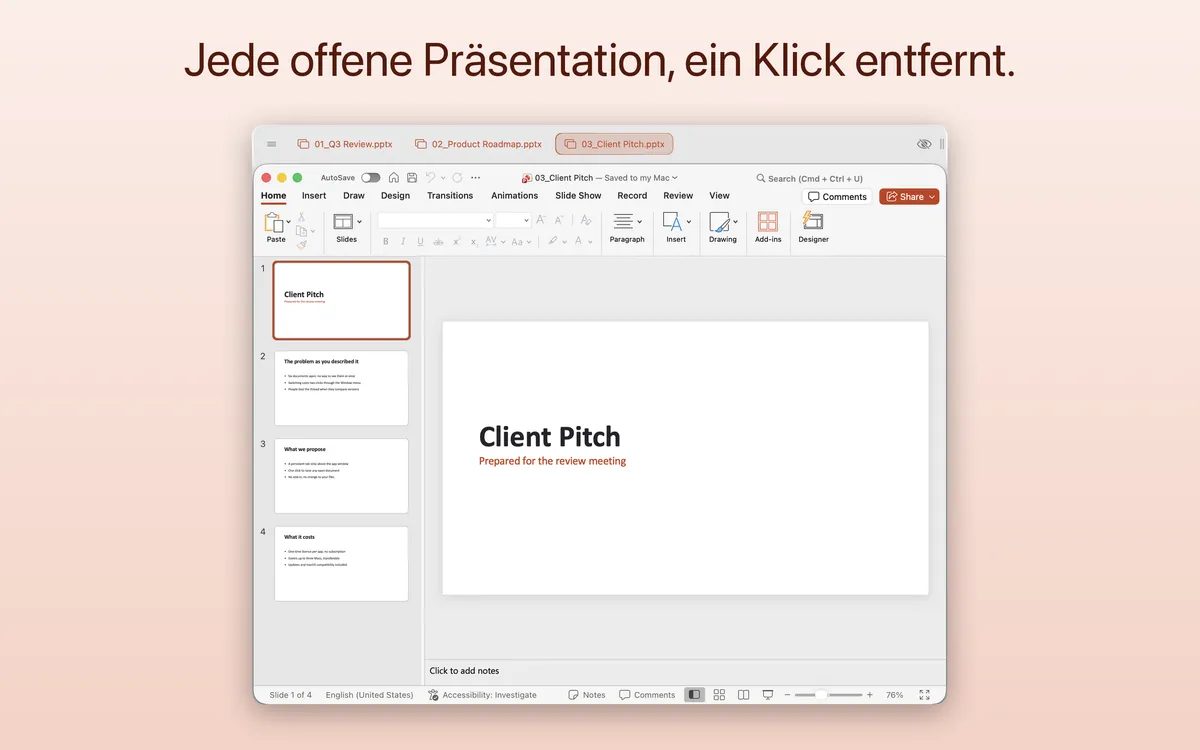Click the zoom out minus button

tap(787, 695)
